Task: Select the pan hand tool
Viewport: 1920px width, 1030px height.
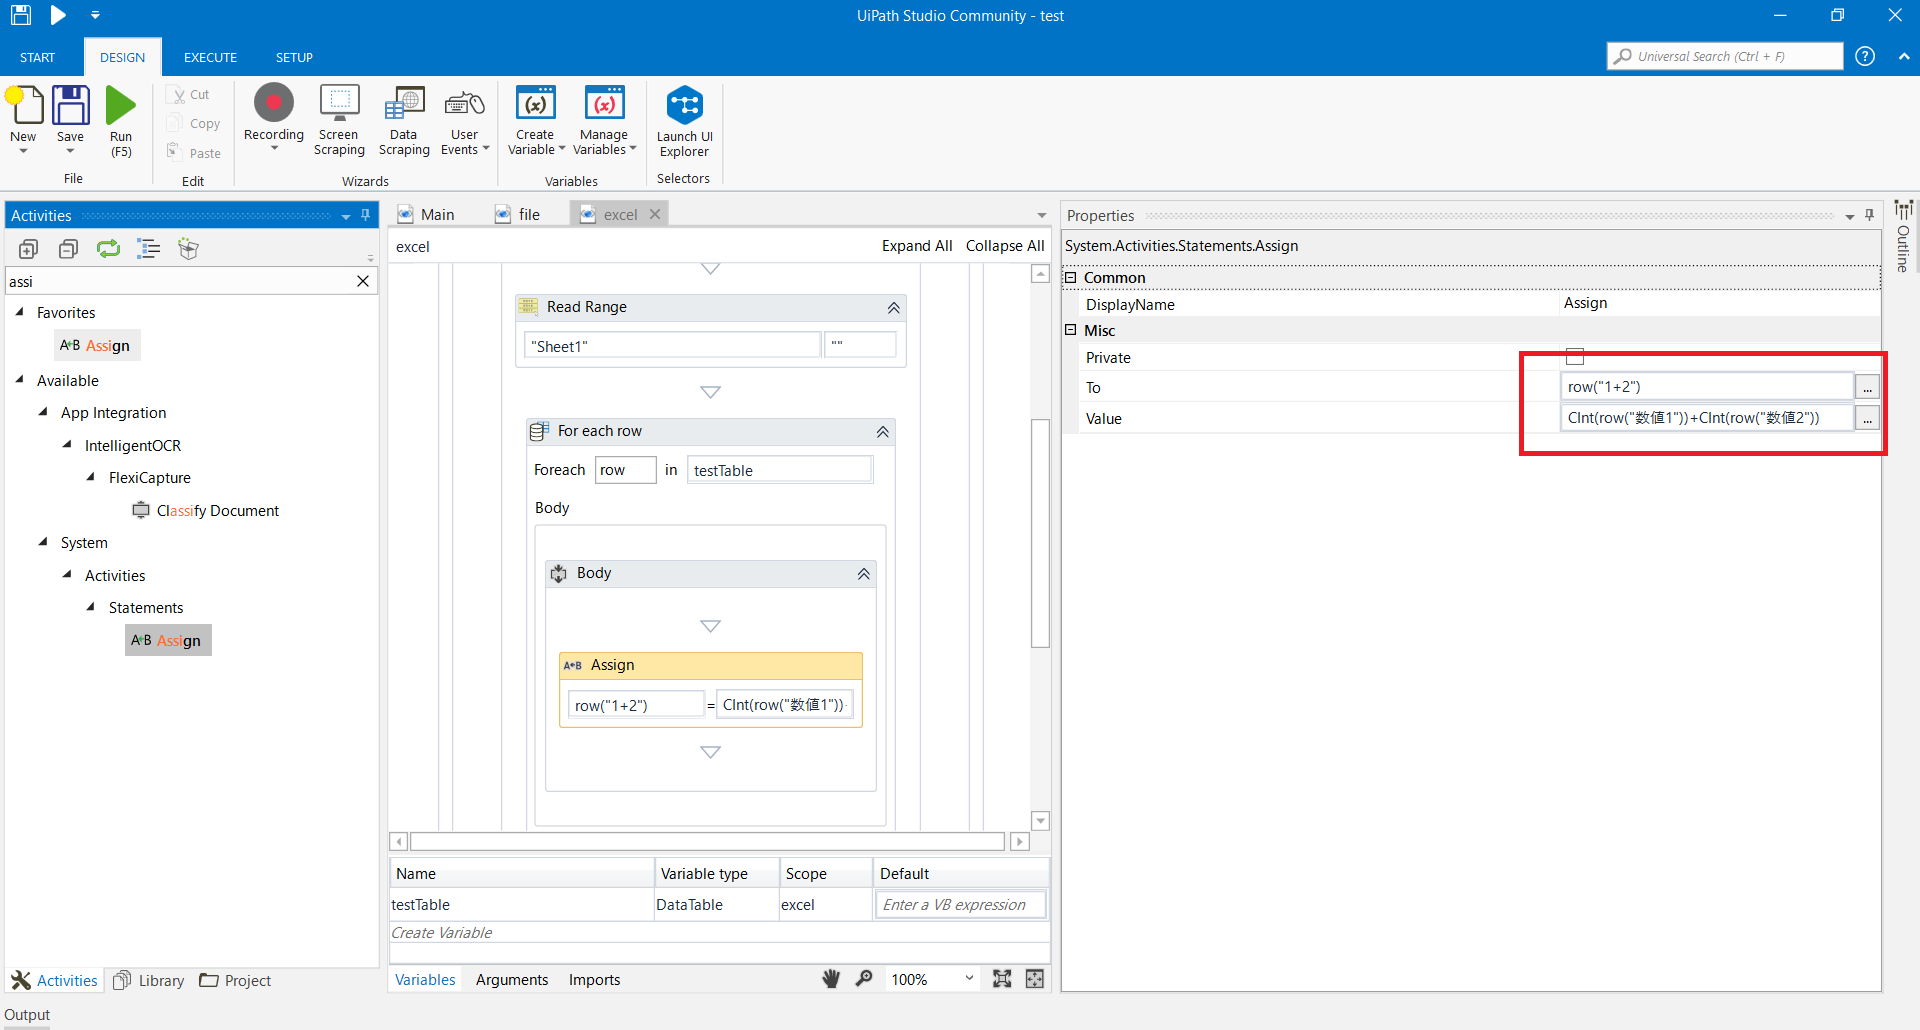Action: click(x=831, y=979)
